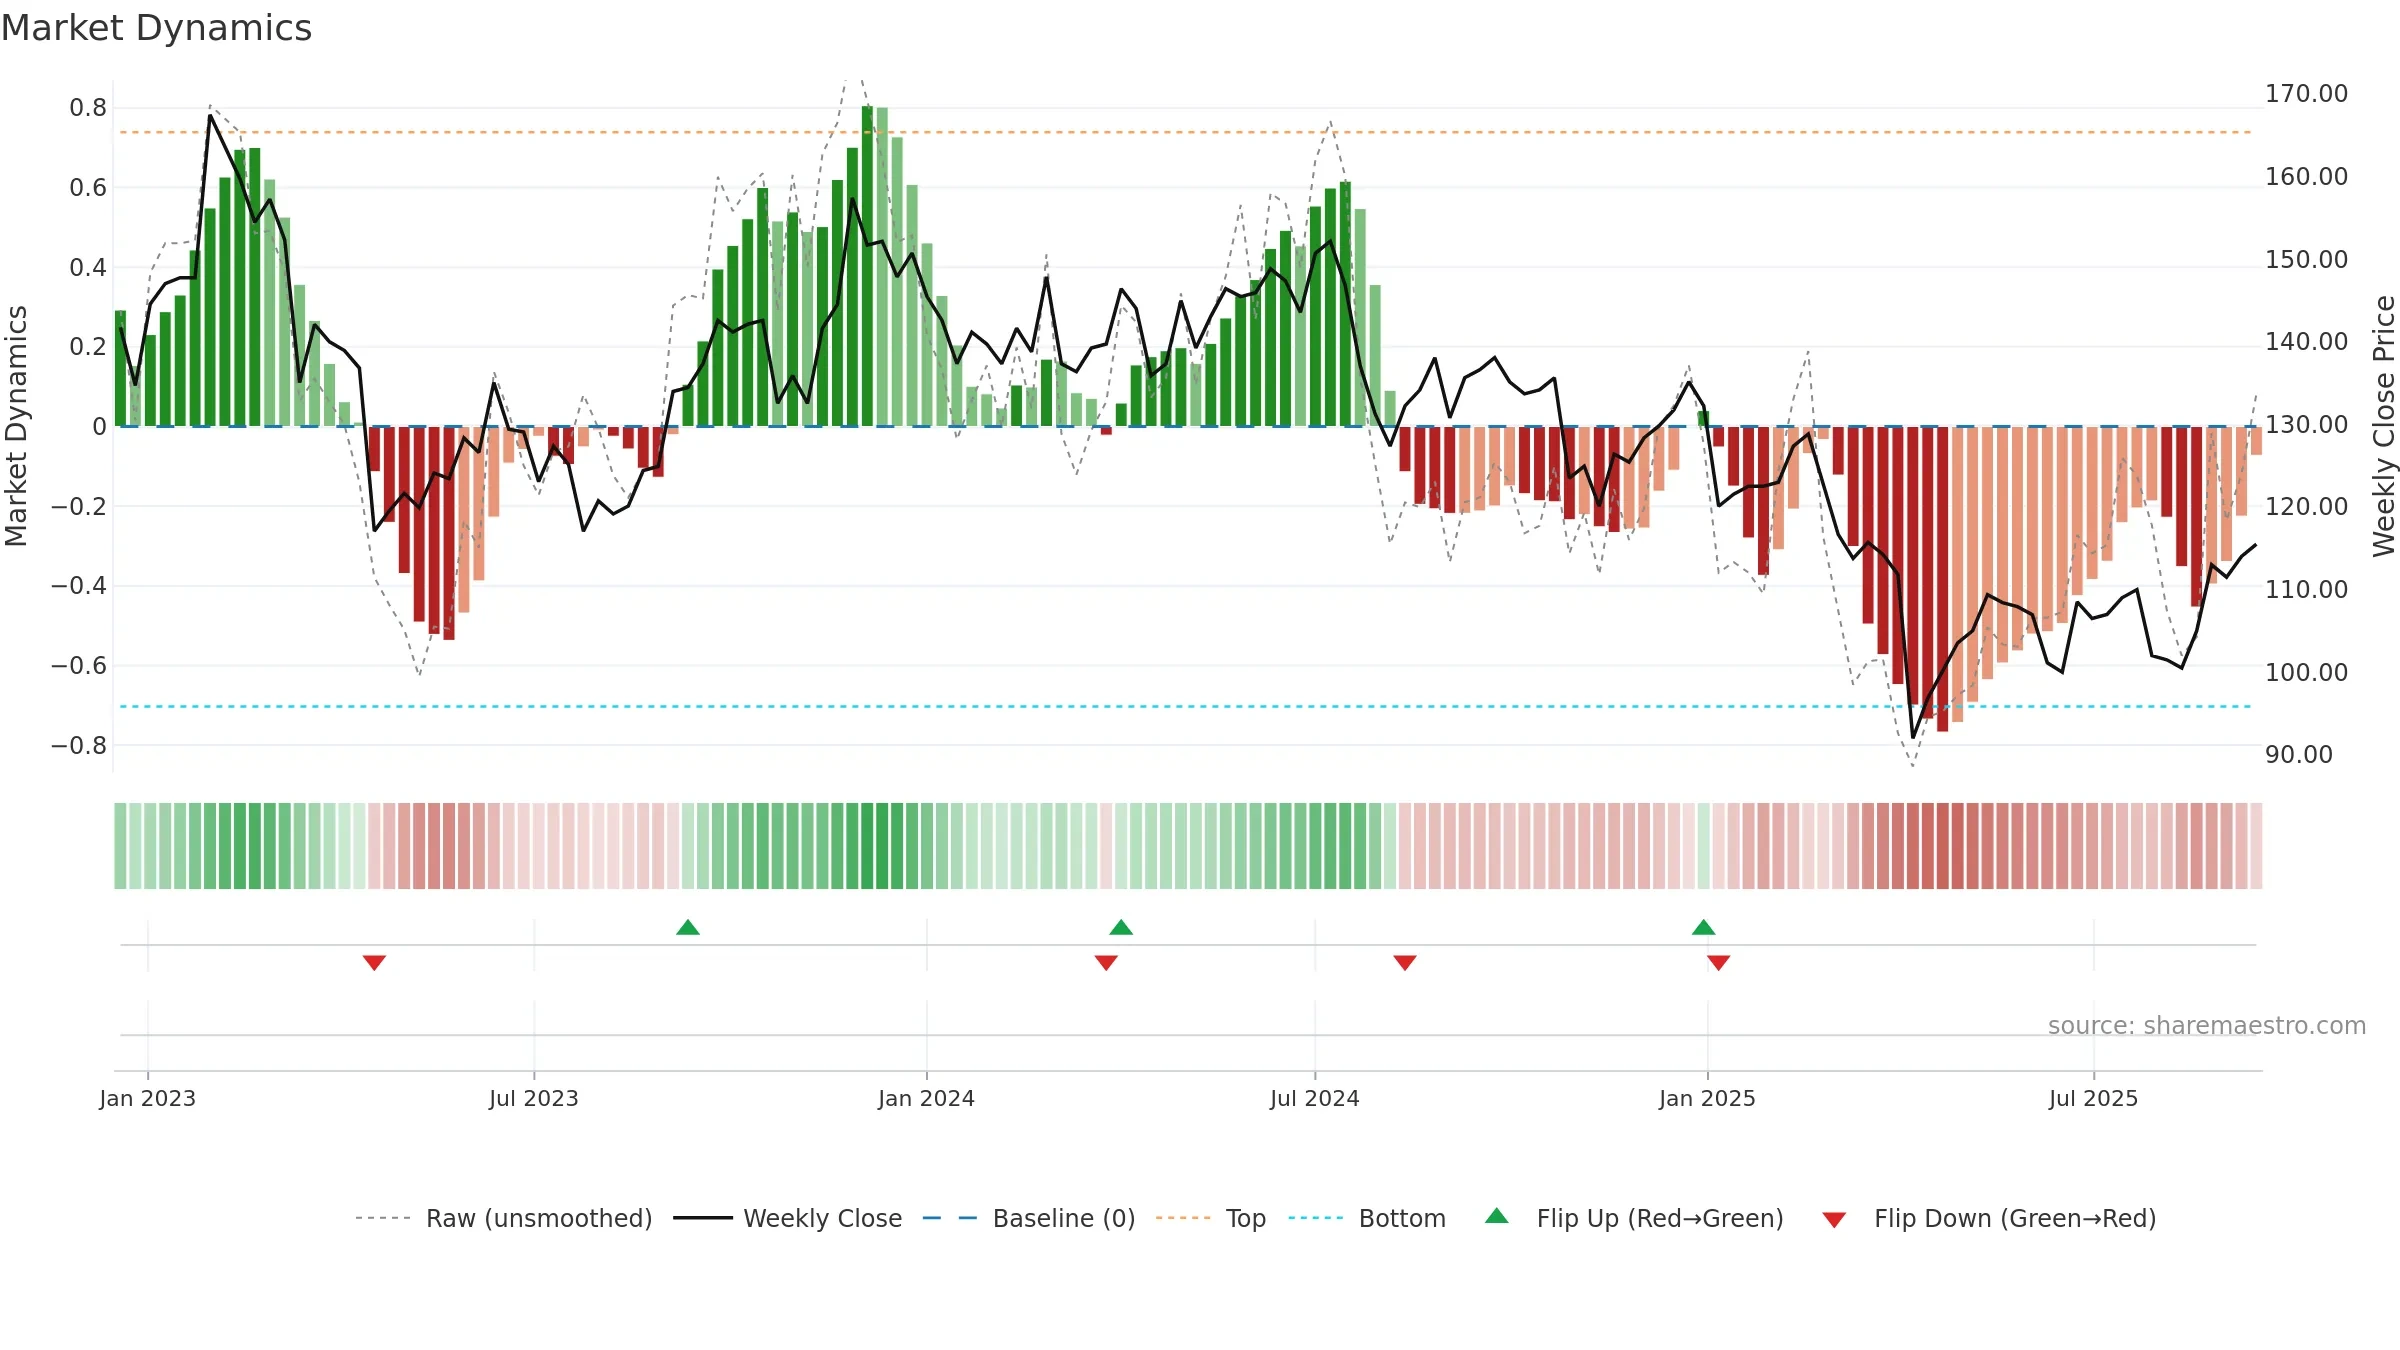
Task: Click the vertical Market Dynamics axis title
Action: coord(16,426)
